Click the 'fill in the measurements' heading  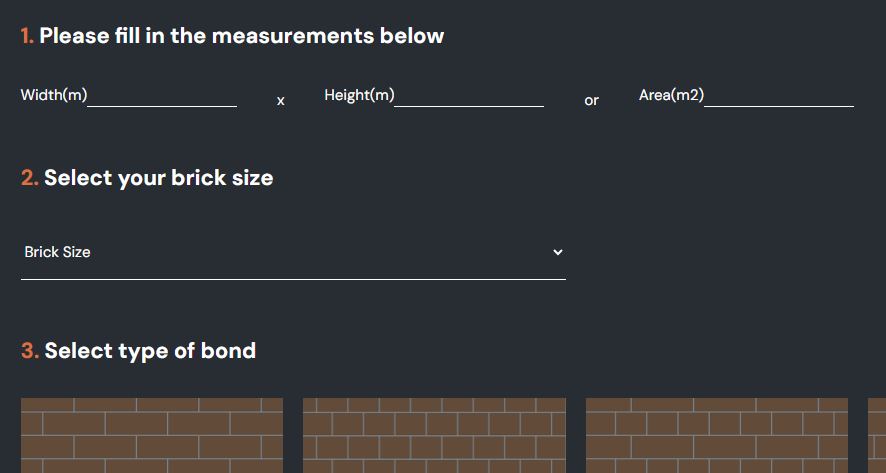(241, 37)
